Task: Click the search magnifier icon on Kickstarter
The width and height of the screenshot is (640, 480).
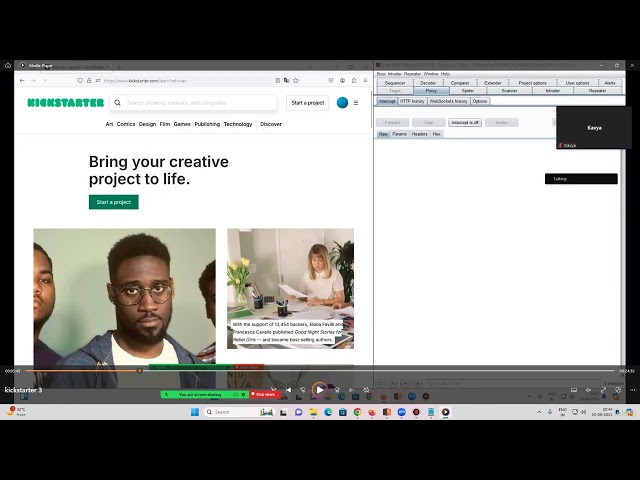Action: point(118,102)
